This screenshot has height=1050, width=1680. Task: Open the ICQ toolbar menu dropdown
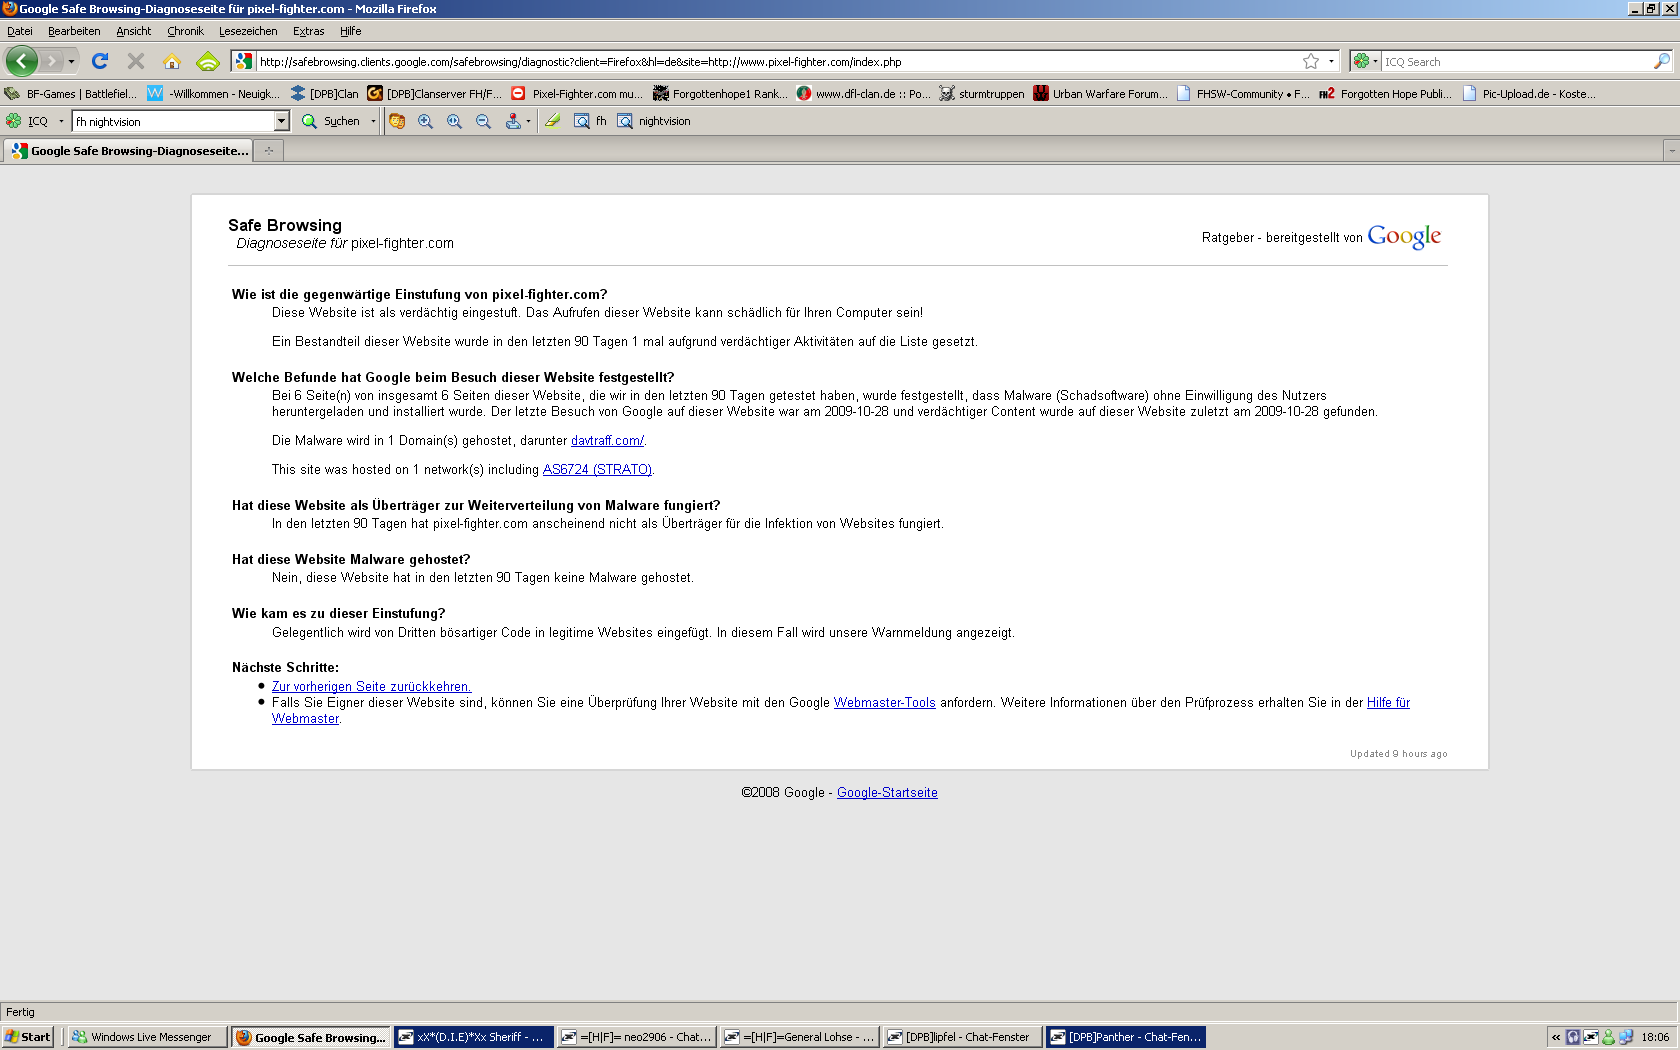click(61, 121)
